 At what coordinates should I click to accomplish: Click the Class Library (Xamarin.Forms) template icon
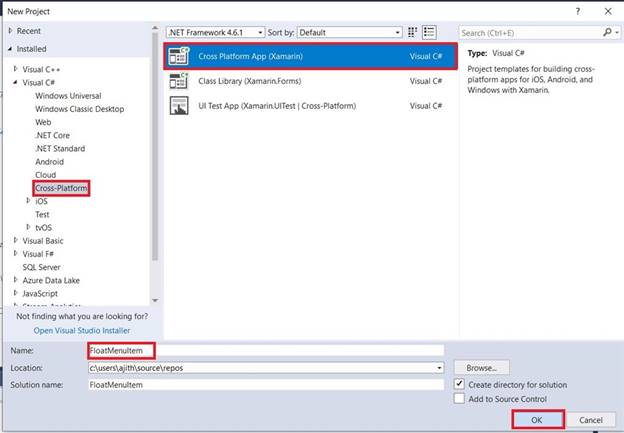pyautogui.click(x=179, y=81)
